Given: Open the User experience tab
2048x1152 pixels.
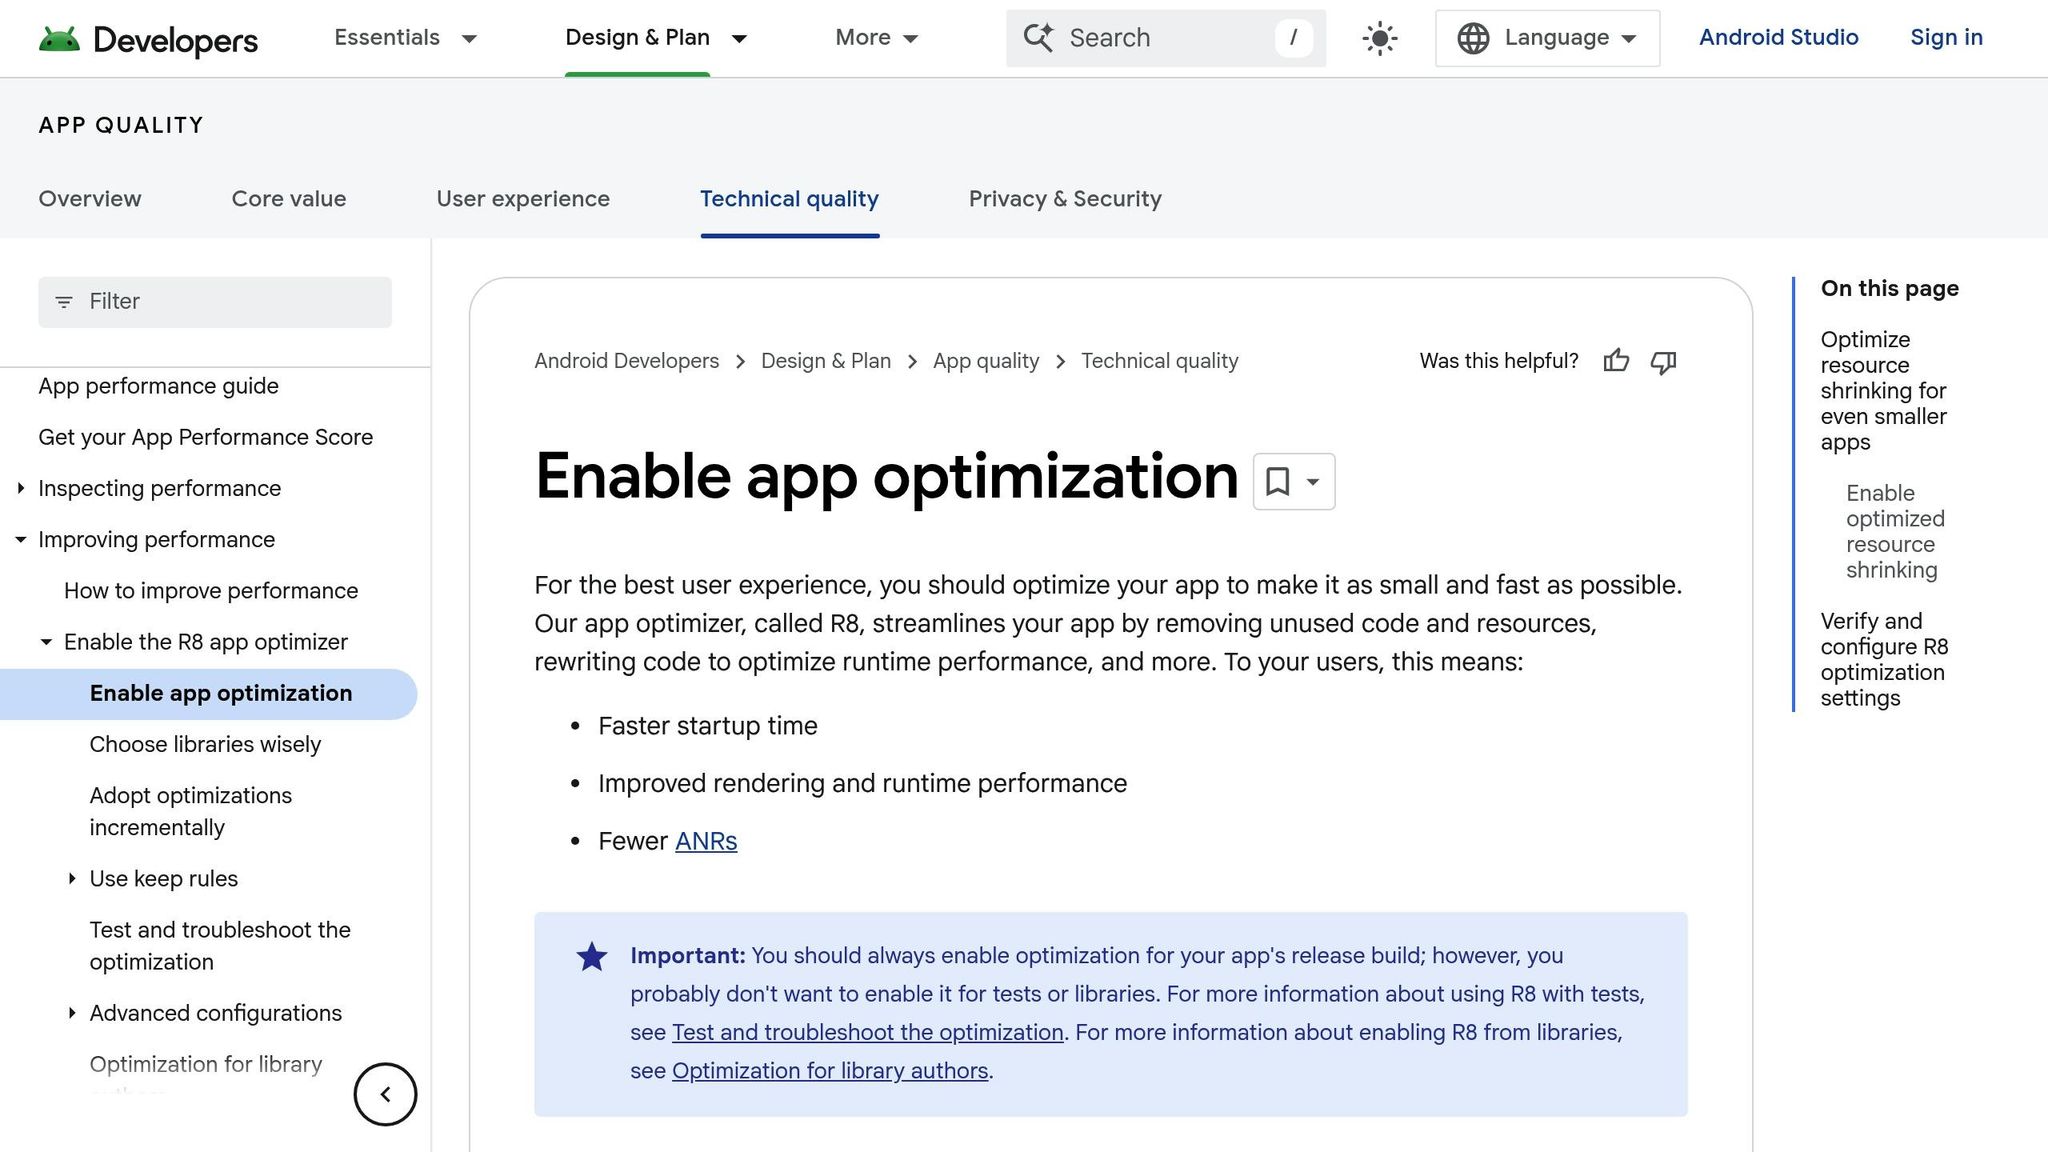Looking at the screenshot, I should coord(522,199).
